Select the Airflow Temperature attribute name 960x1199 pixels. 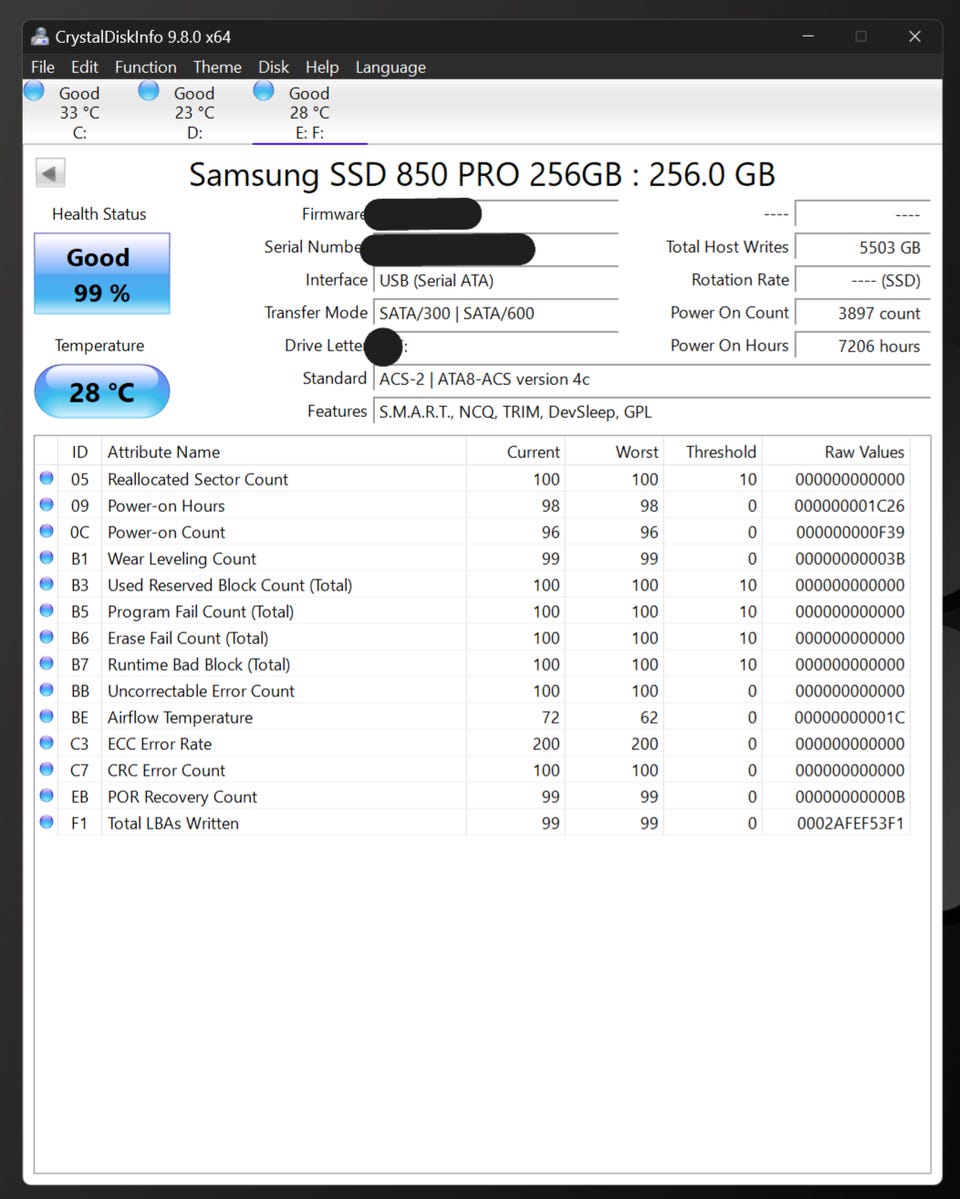point(180,717)
